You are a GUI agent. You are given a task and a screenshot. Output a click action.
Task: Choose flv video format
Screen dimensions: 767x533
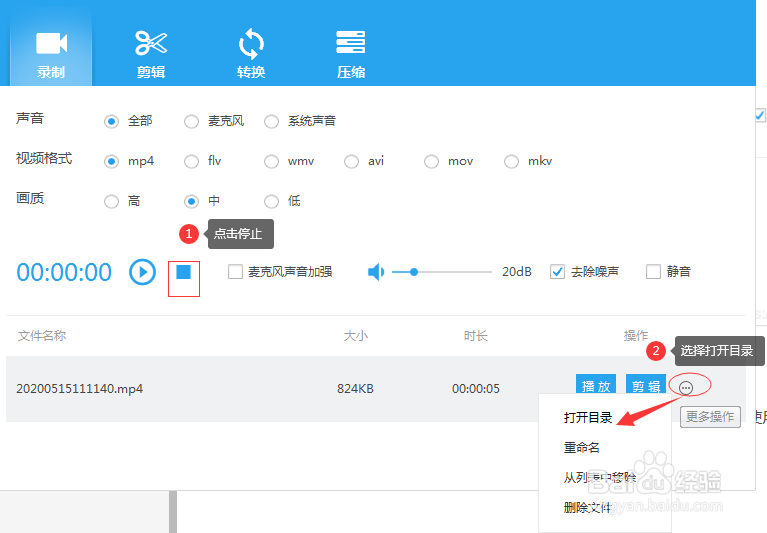point(191,161)
